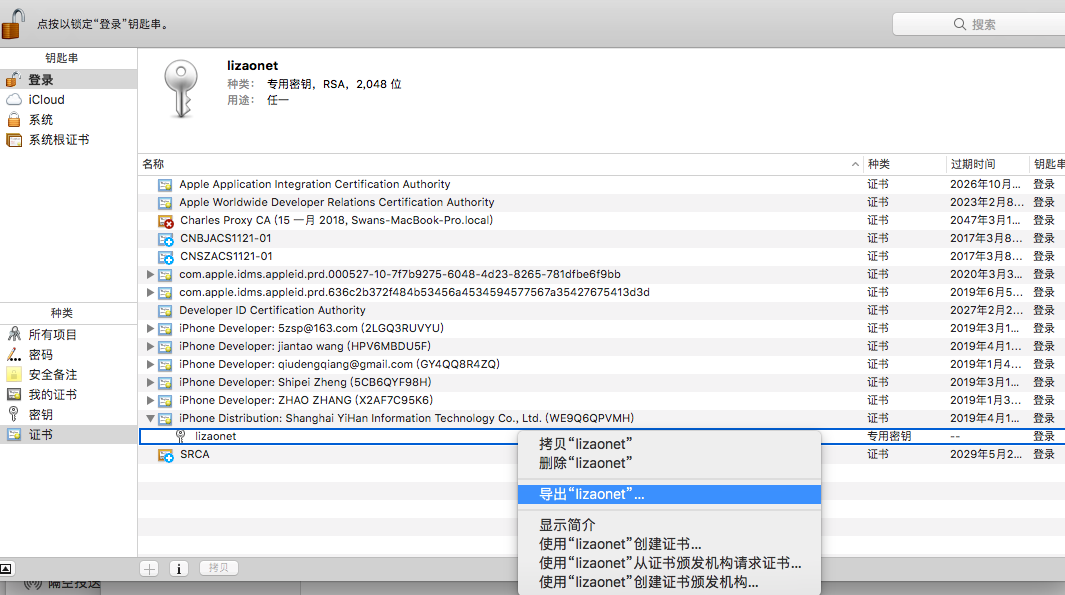Click the info (i) button at bottom
Viewport: 1065px width, 595px height.
[x=179, y=568]
